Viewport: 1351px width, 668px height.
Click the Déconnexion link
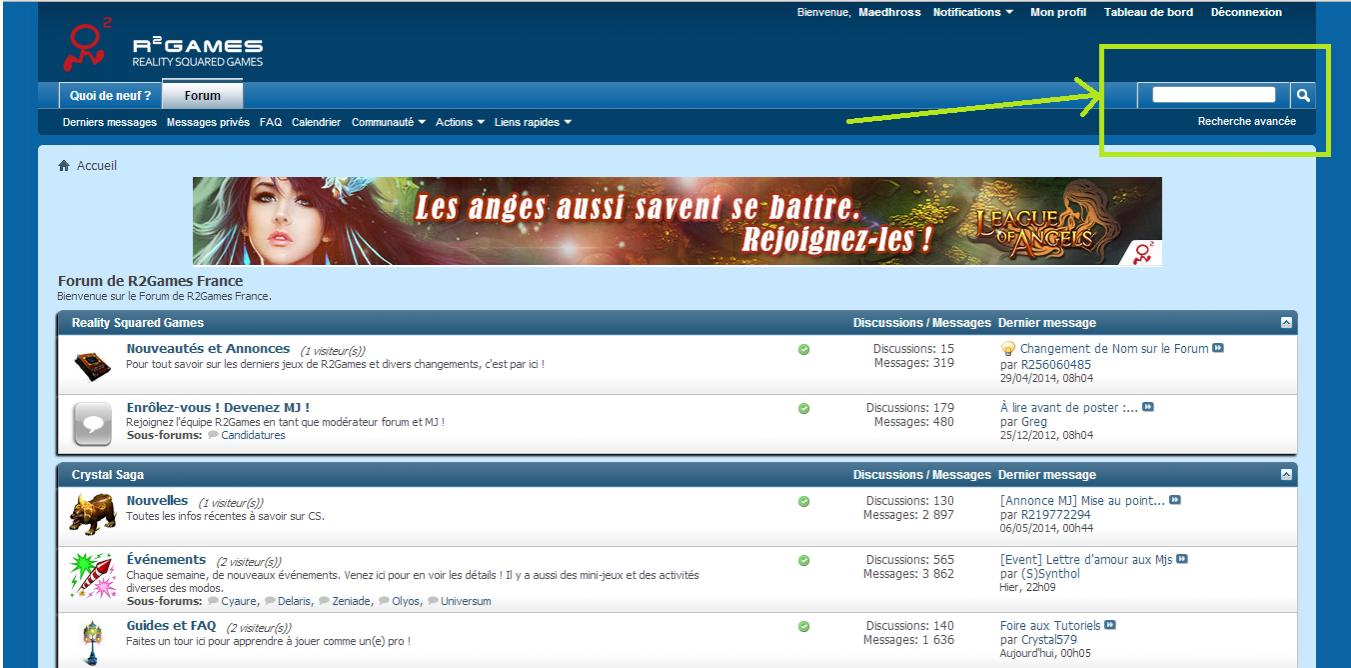tap(1245, 12)
